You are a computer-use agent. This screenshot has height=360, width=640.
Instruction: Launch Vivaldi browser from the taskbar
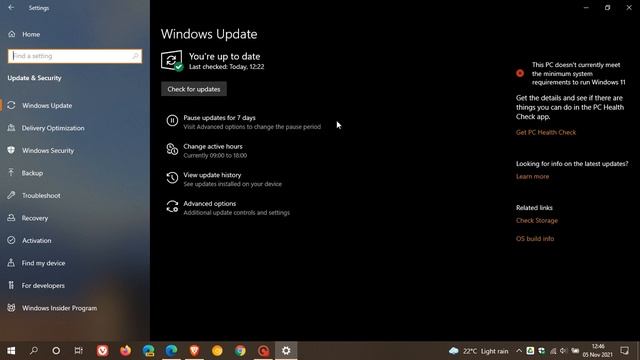(x=102, y=351)
